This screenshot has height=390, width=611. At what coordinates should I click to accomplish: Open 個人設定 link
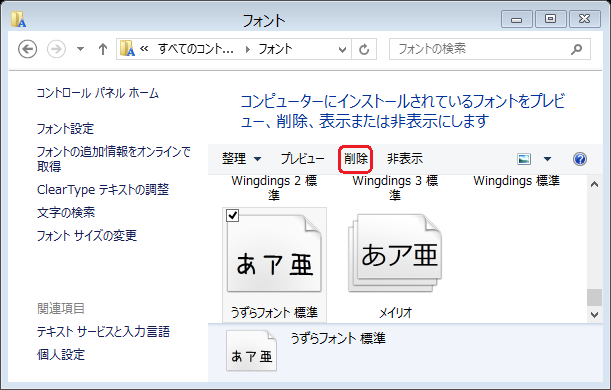point(61,355)
